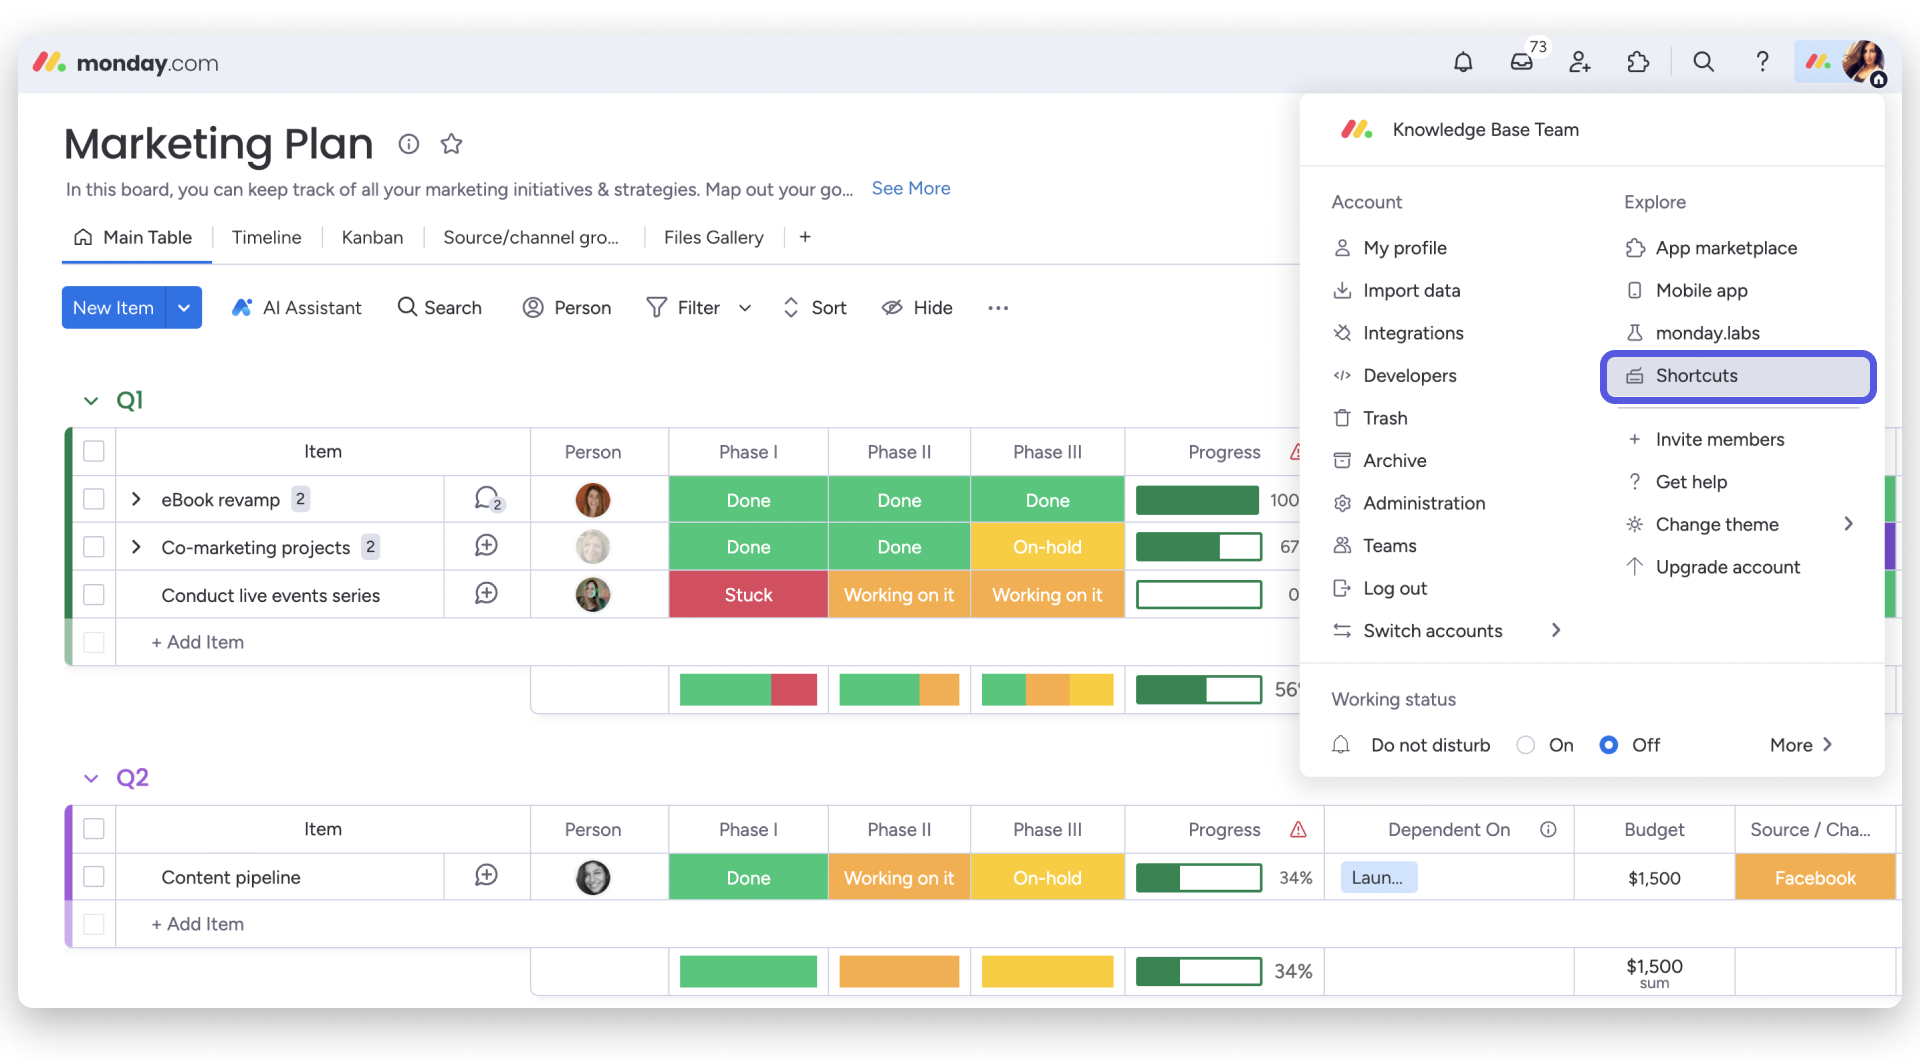Start a conversation on Co-marketing projects
Screen dimensions: 1920x1061
[x=486, y=546]
